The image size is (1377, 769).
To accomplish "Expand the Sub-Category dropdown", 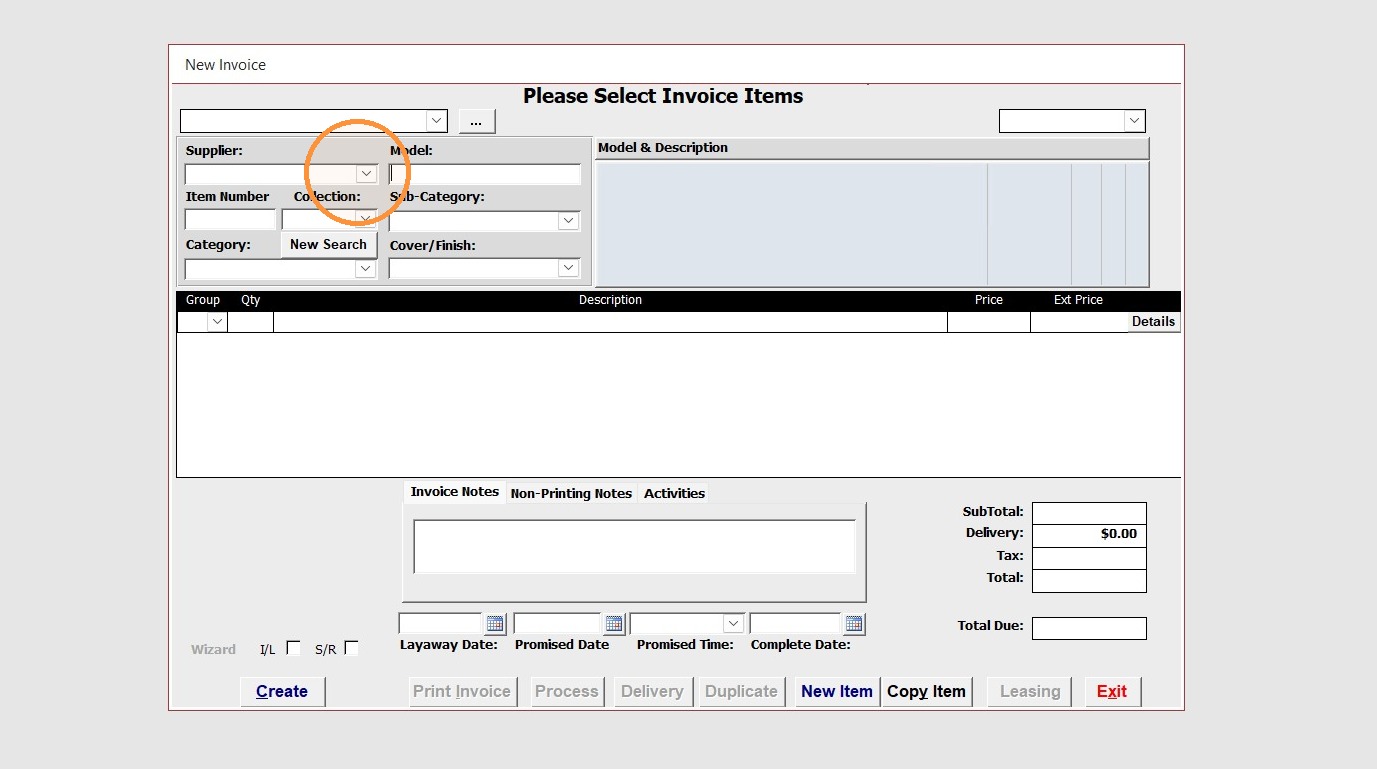I will click(x=569, y=221).
